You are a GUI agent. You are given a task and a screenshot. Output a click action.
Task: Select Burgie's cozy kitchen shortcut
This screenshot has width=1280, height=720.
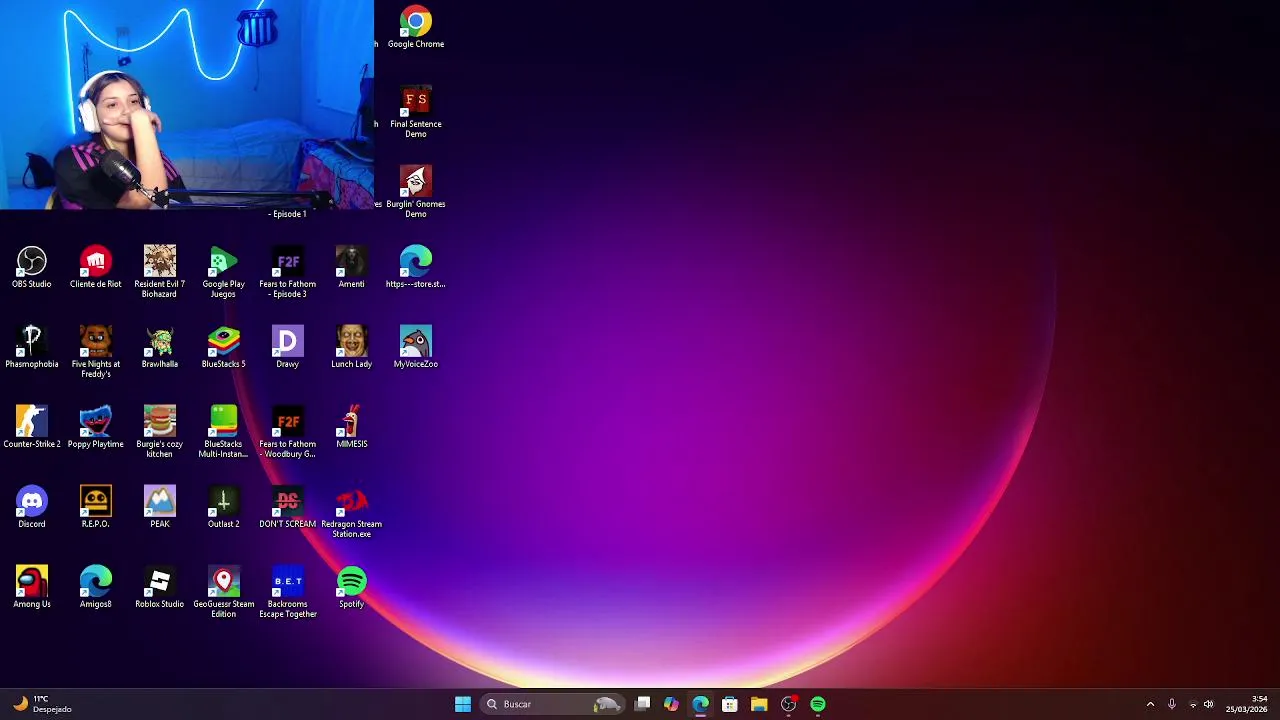[160, 432]
